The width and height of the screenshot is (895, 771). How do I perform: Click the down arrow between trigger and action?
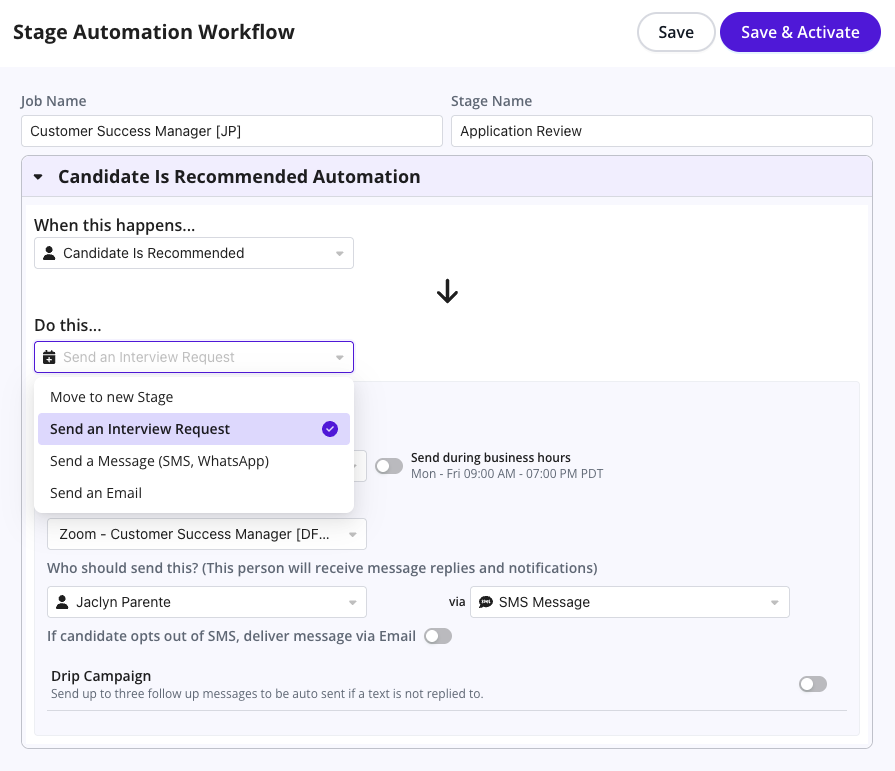click(x=447, y=291)
